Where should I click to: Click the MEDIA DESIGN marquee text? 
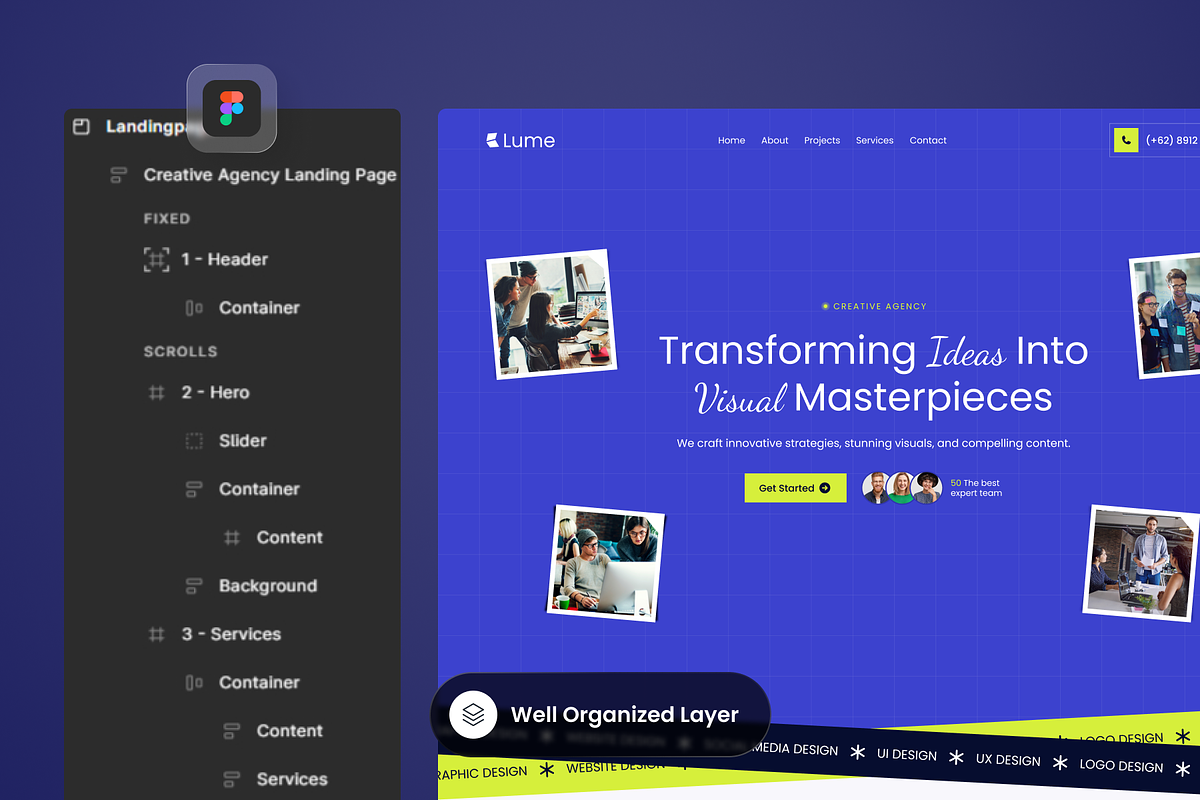pos(795,749)
